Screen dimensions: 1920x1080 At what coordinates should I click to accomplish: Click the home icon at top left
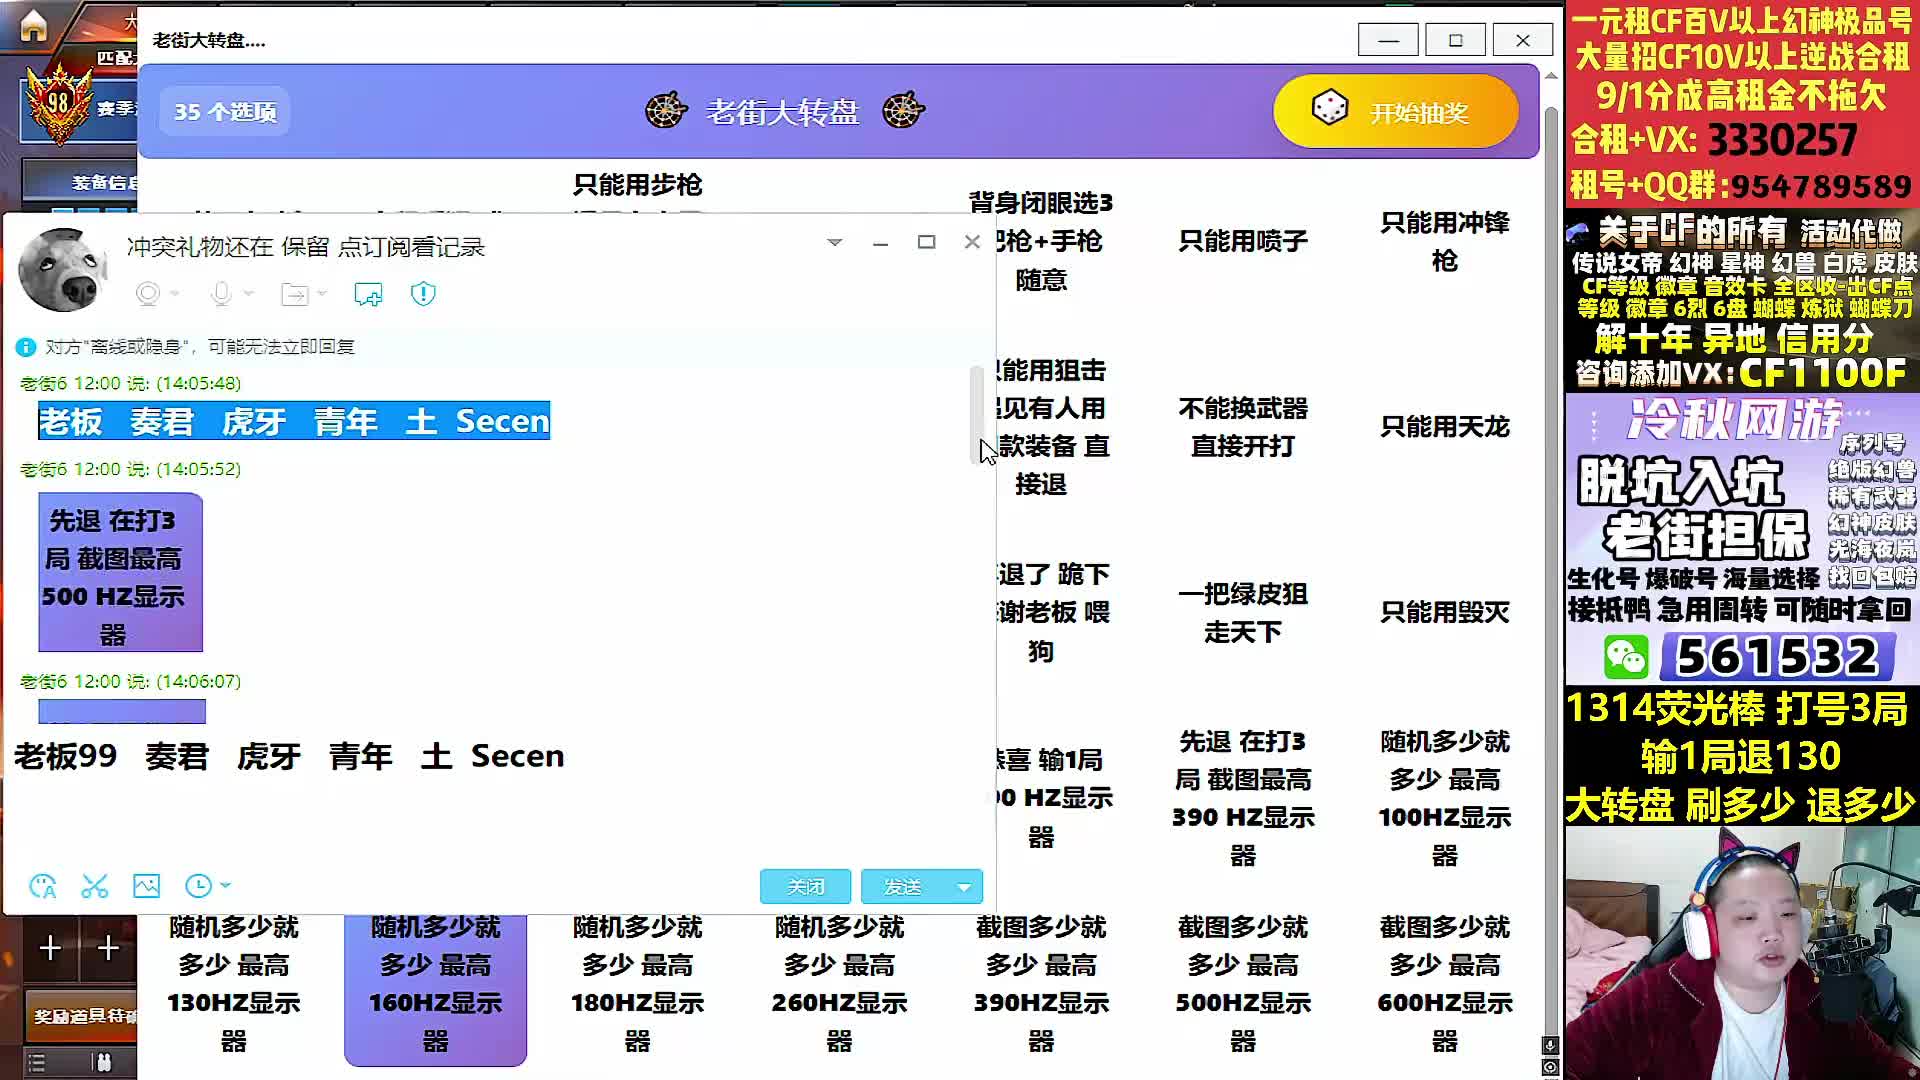pos(33,26)
